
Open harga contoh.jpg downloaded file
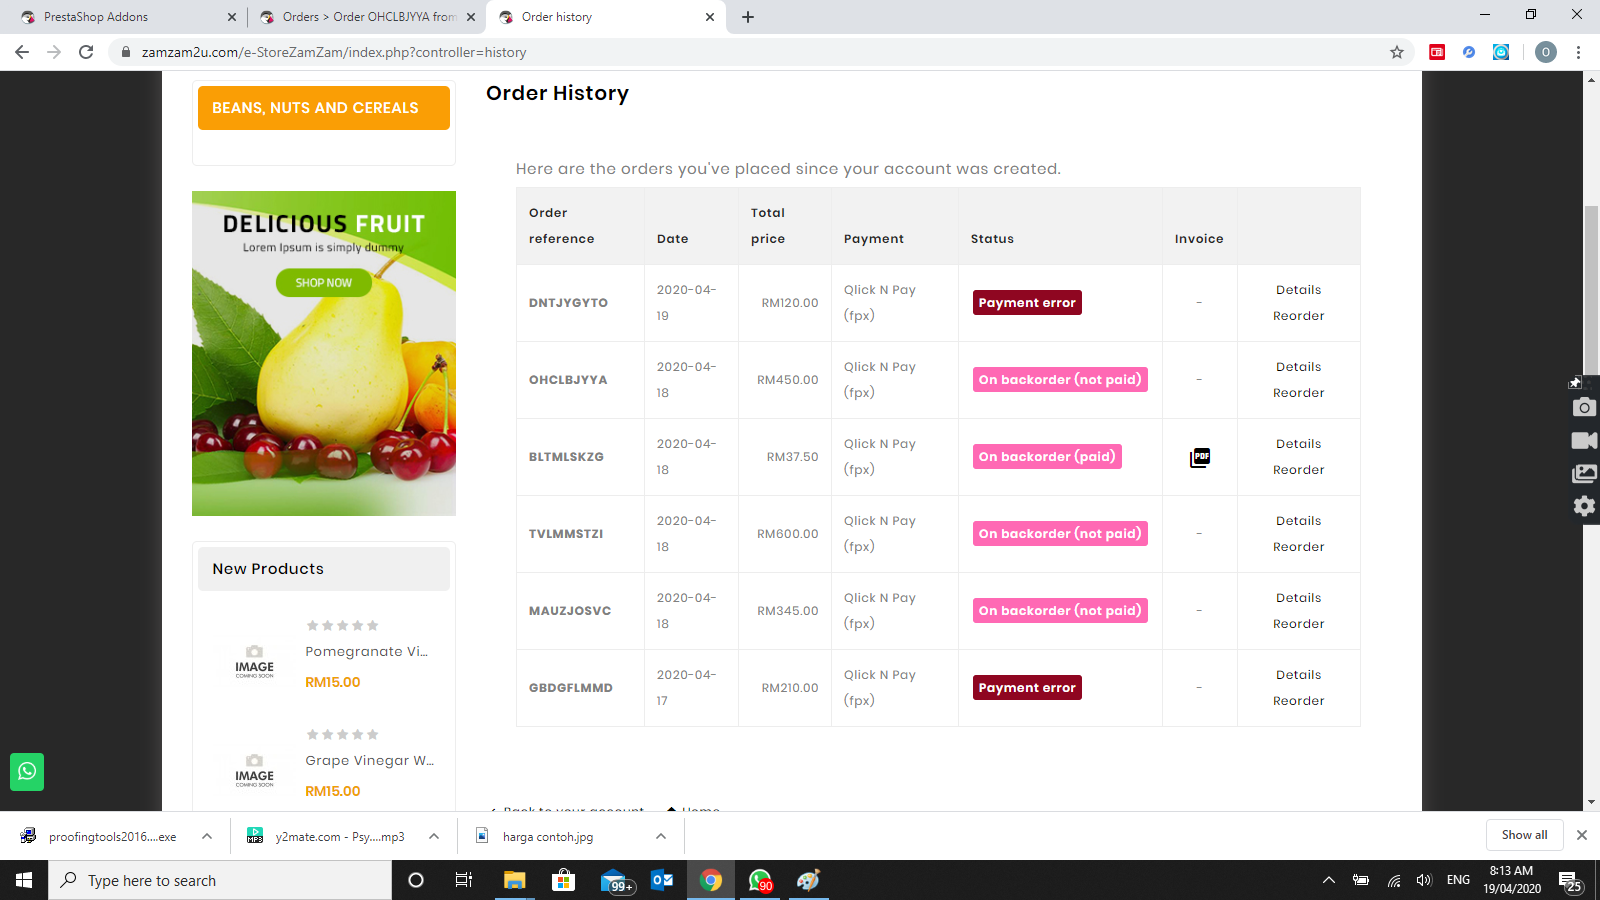click(x=548, y=837)
